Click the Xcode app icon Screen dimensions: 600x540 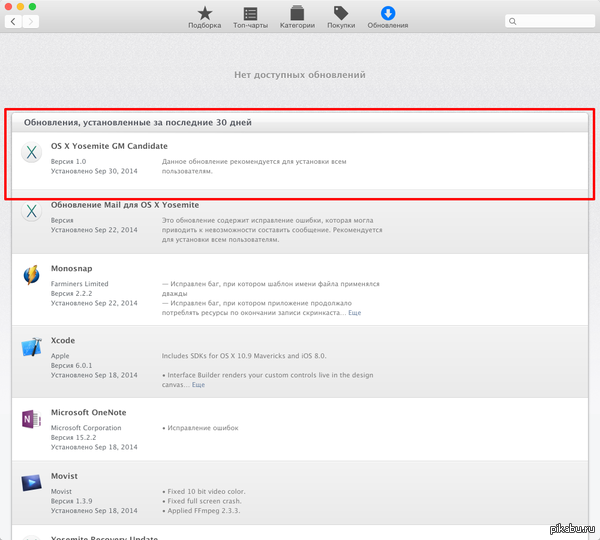(x=31, y=347)
